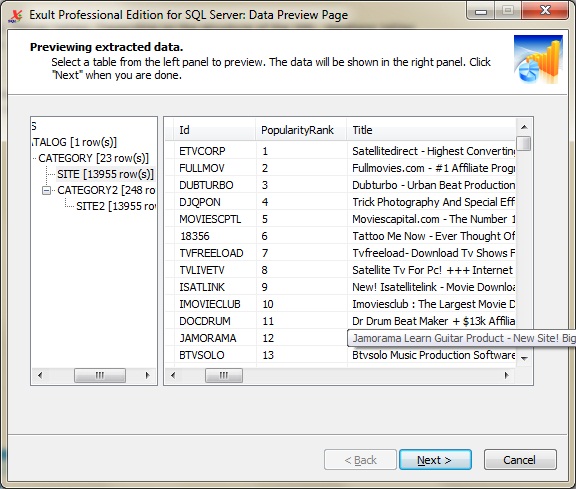Click the Title column header
This screenshot has height=489, width=576.
click(x=431, y=130)
